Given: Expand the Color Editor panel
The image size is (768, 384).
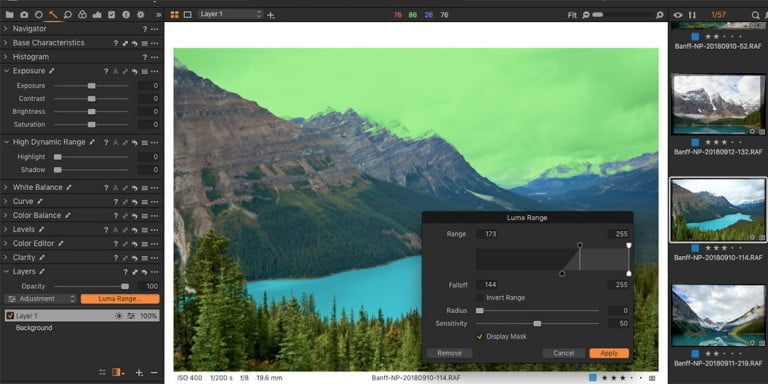Looking at the screenshot, I should [x=6, y=244].
